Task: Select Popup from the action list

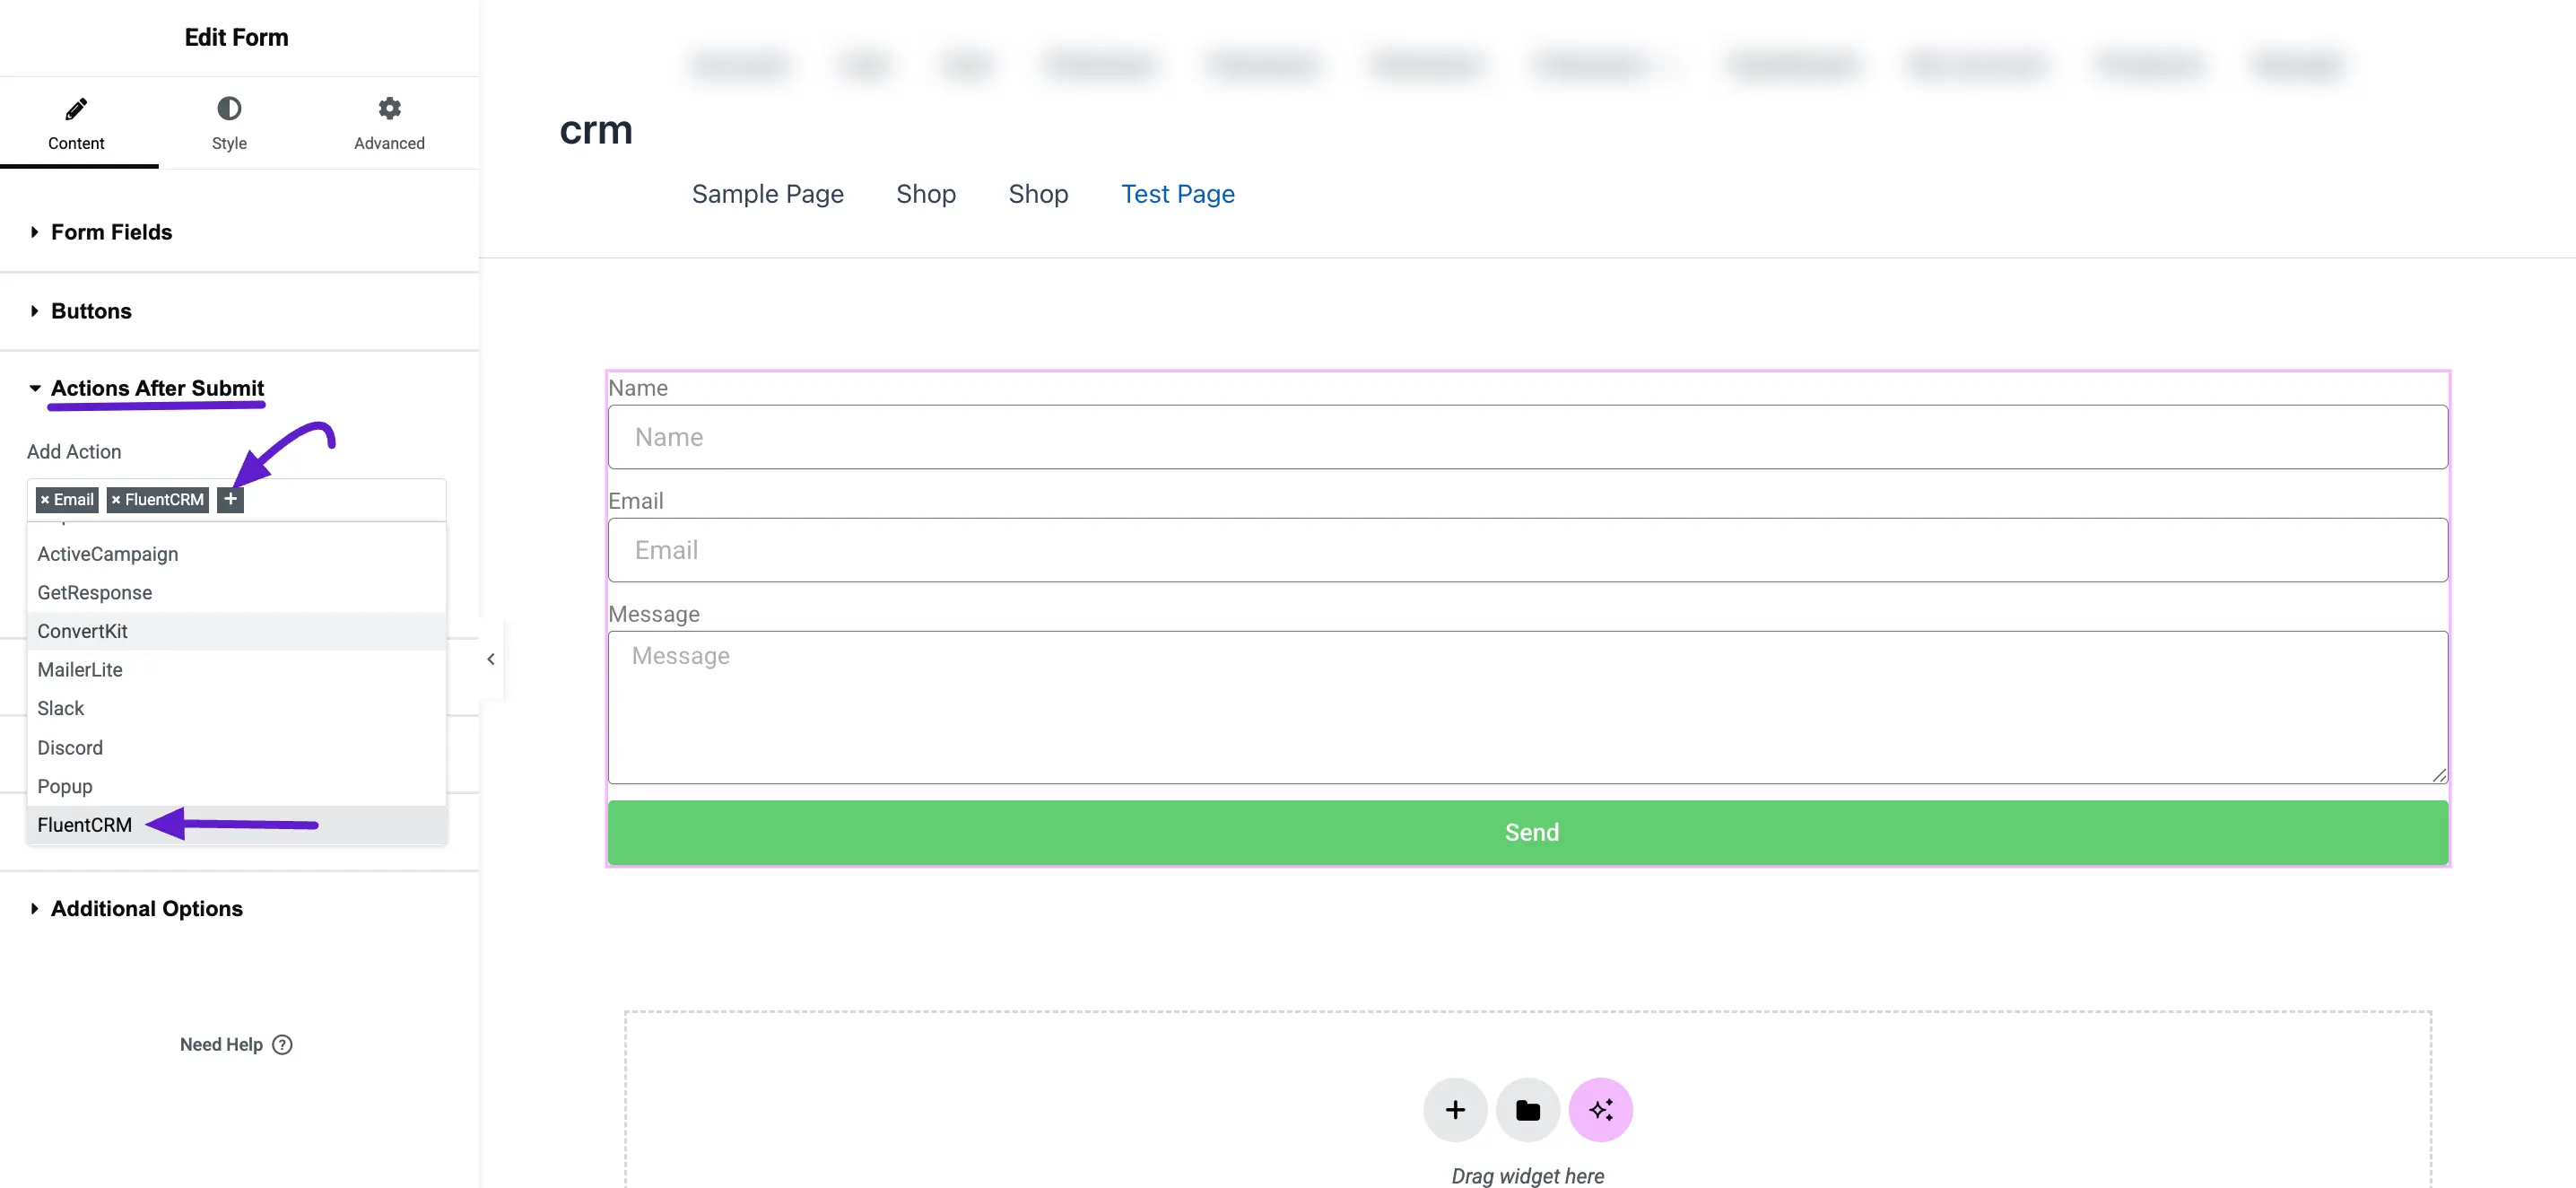Action: 236,786
